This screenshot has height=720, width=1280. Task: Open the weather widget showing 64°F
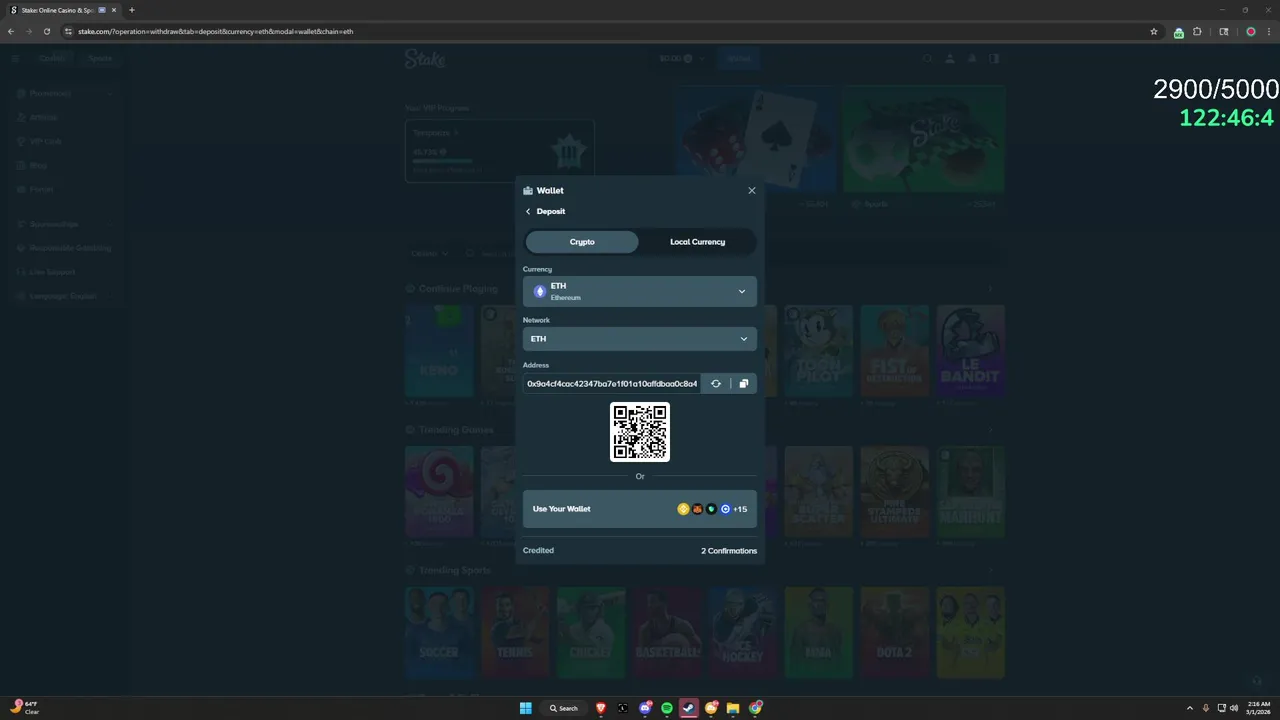coord(24,708)
